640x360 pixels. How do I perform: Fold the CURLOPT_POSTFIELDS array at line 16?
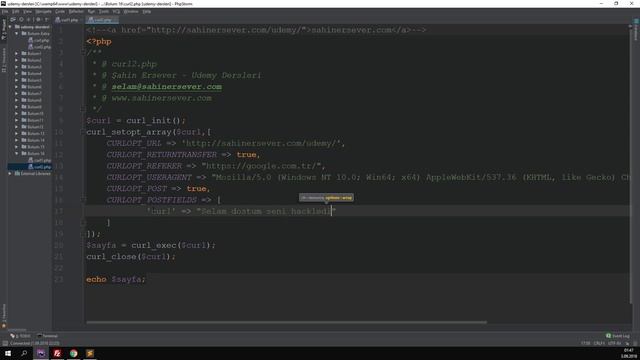(x=83, y=200)
